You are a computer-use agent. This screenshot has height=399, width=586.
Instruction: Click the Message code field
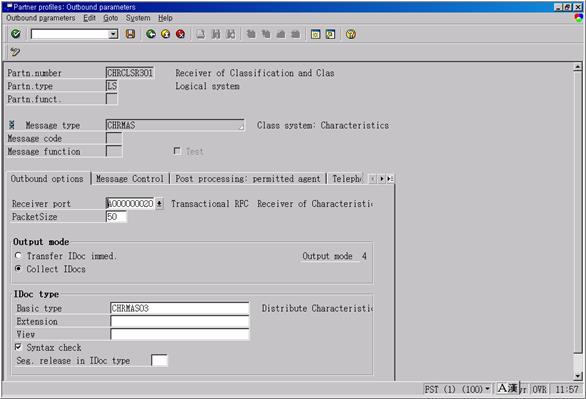114,138
